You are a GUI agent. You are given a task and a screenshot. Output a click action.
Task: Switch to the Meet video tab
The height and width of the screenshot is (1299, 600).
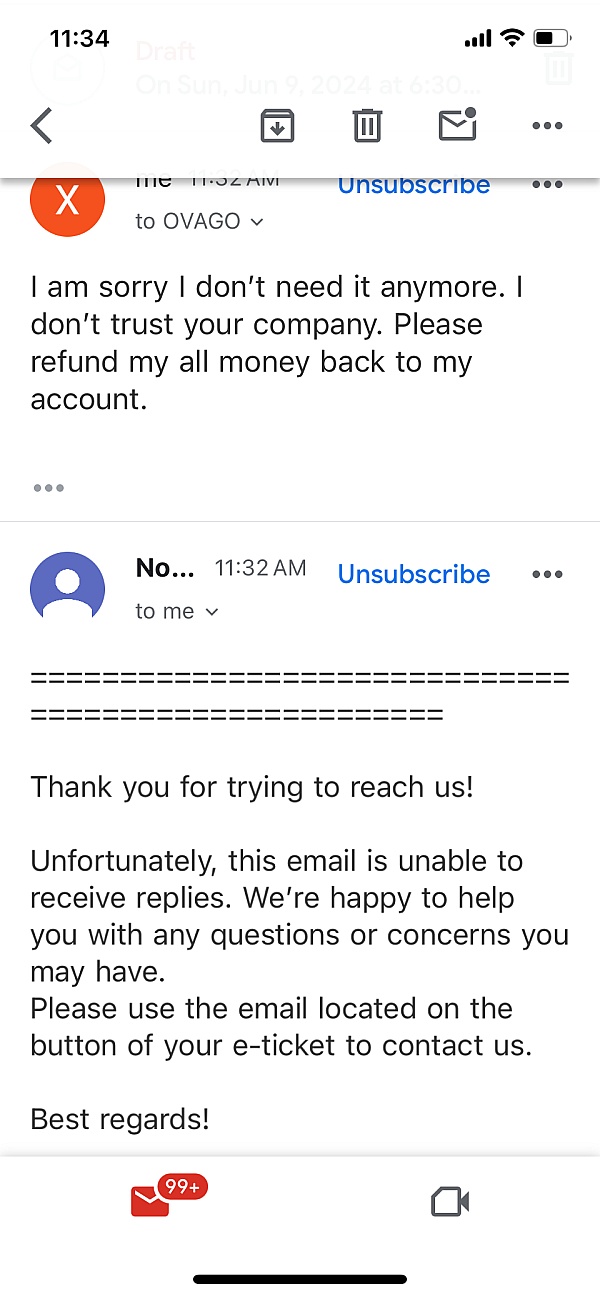[x=450, y=1201]
